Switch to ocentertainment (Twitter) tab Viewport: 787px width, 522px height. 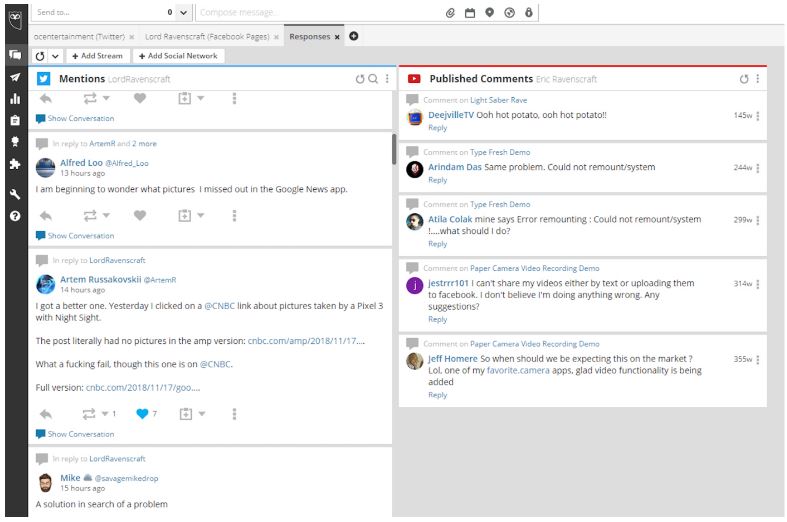tap(79, 37)
